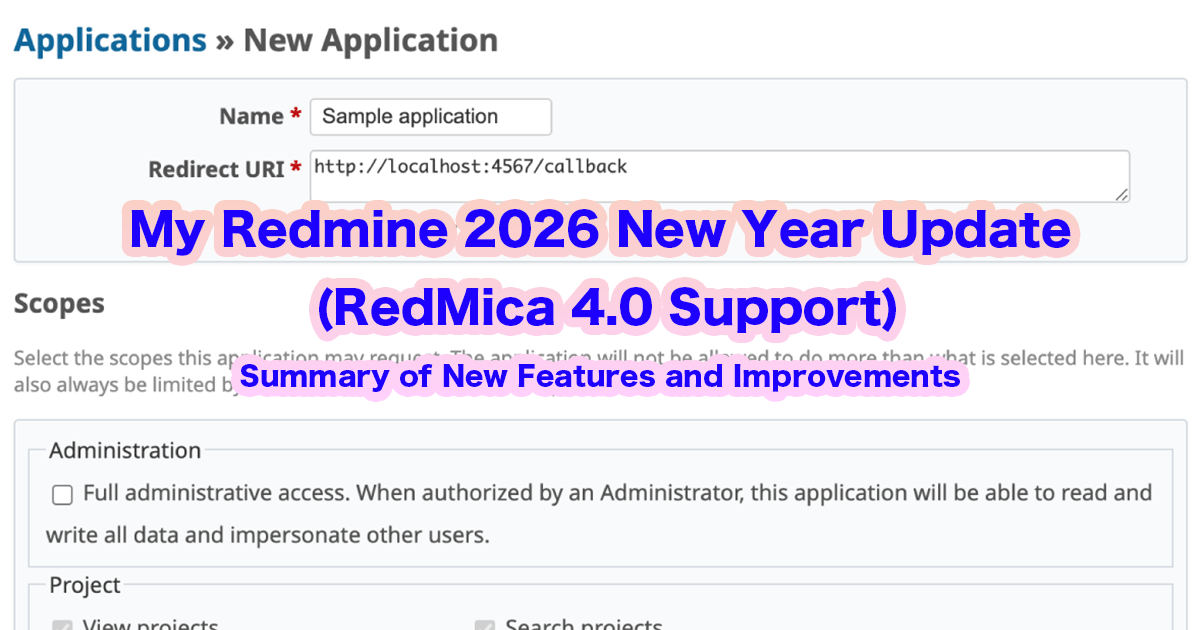Click the Scopes section heading
The image size is (1200, 630).
coord(58,302)
